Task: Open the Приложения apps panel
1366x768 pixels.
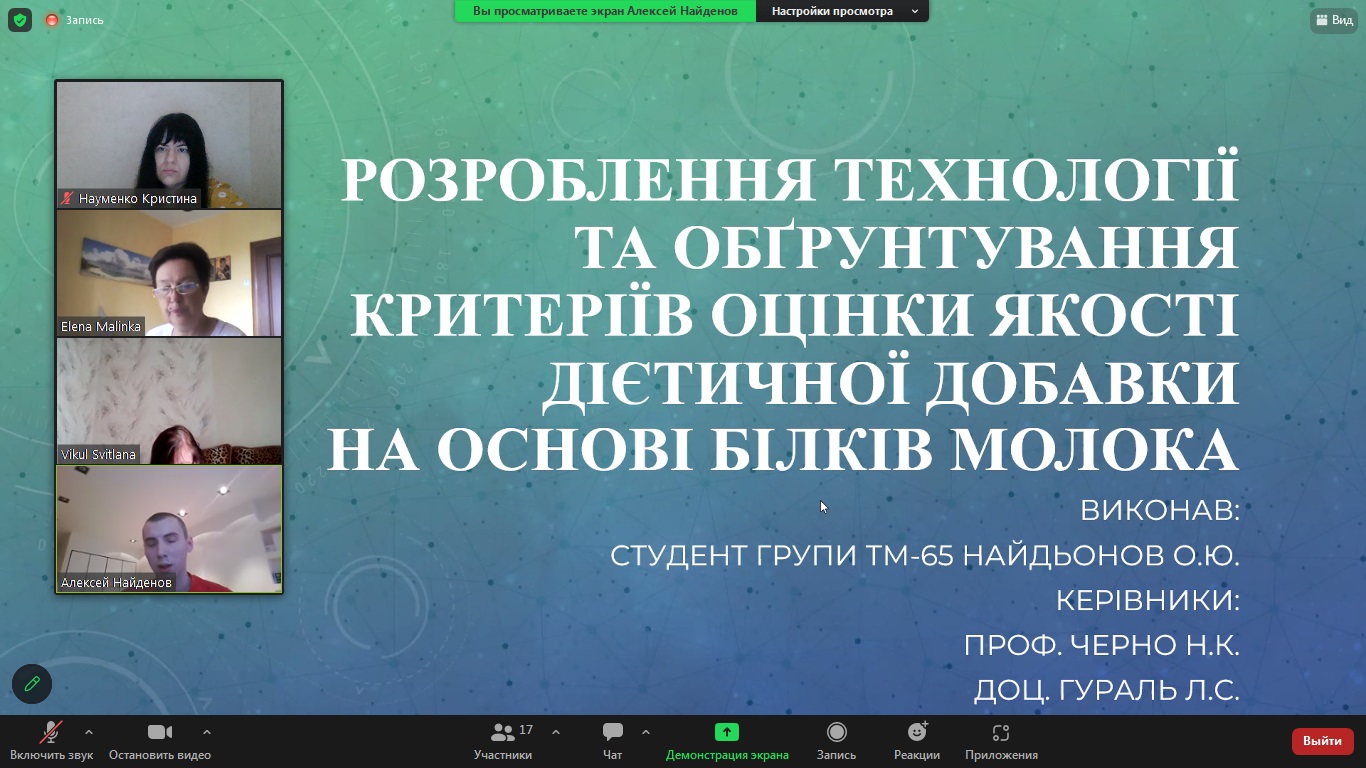Action: 1001,742
